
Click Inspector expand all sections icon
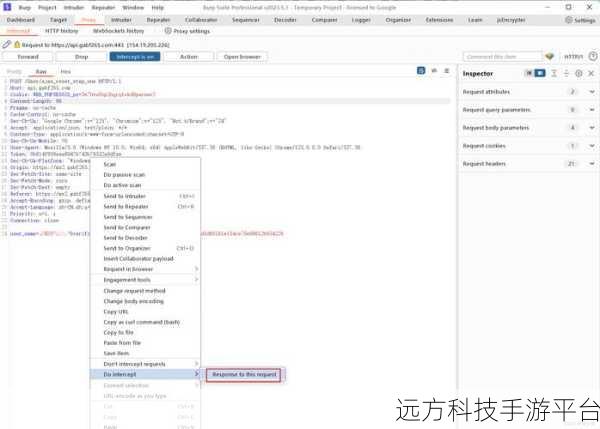pyautogui.click(x=554, y=73)
